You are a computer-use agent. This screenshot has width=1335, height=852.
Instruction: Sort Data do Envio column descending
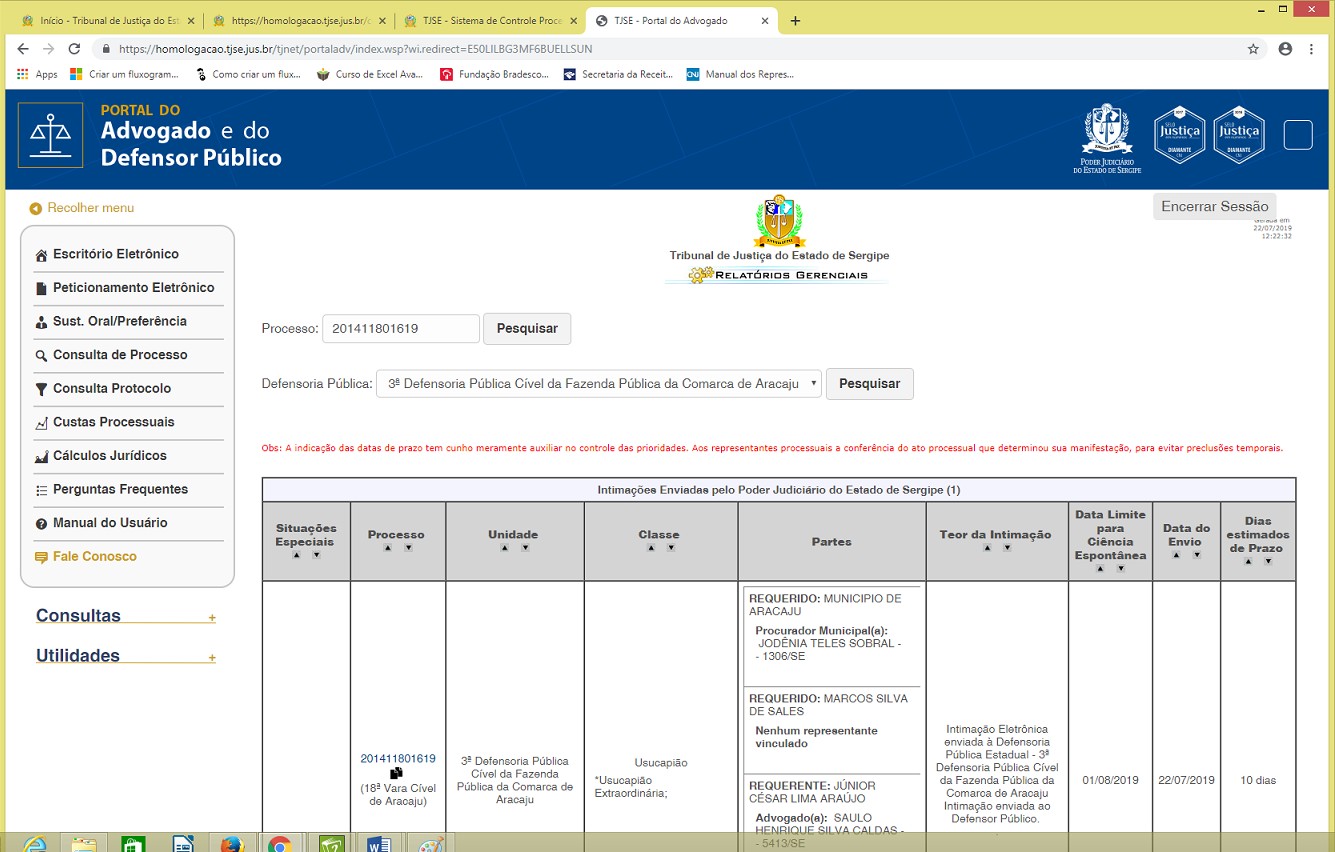pyautogui.click(x=1196, y=555)
